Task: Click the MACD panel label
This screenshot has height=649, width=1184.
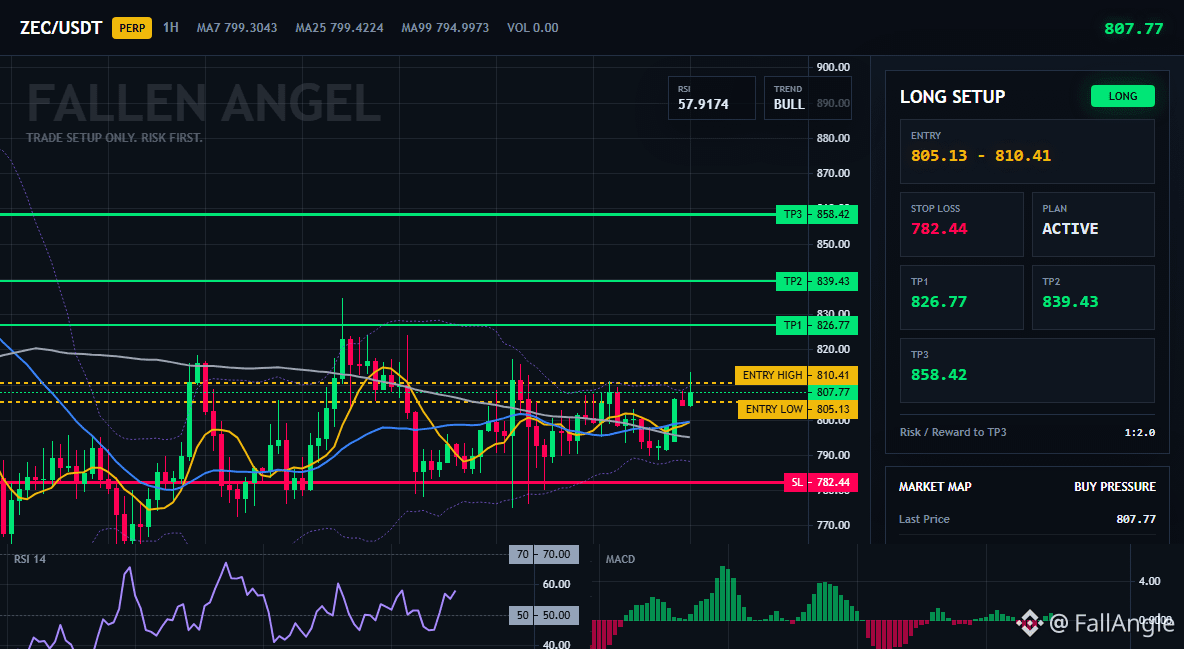Action: click(620, 559)
